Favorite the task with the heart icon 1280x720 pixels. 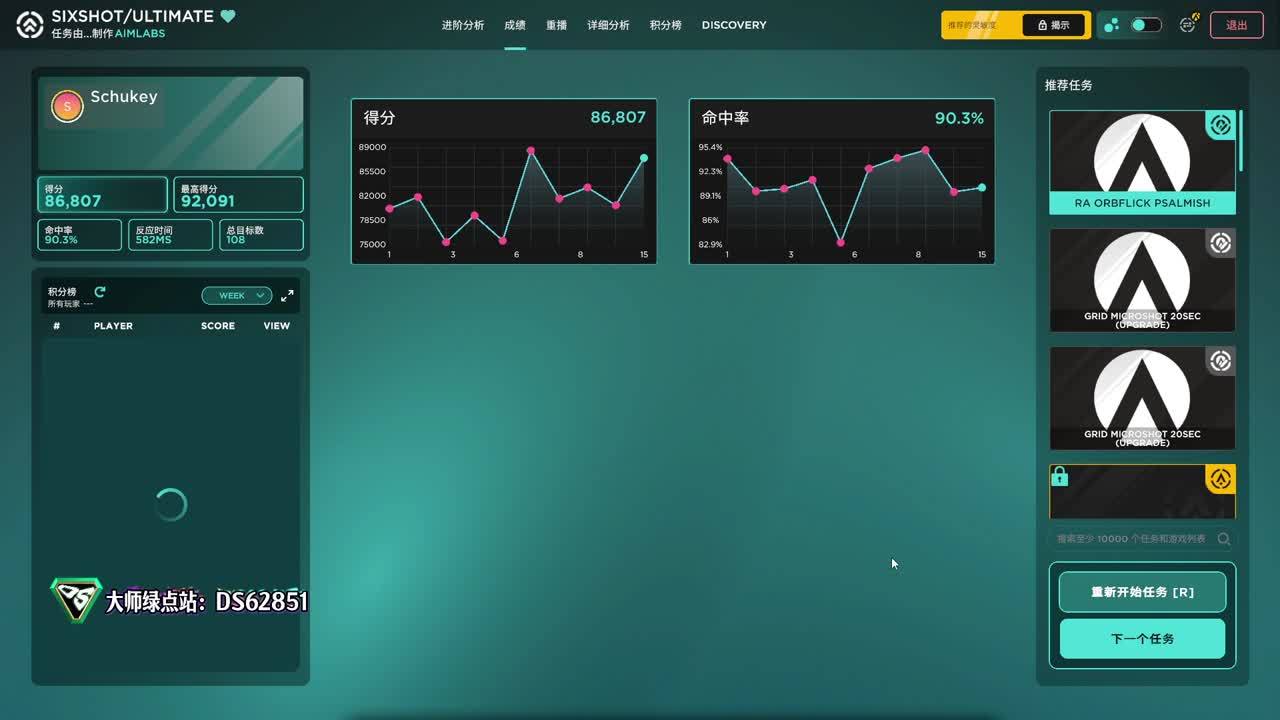[228, 16]
